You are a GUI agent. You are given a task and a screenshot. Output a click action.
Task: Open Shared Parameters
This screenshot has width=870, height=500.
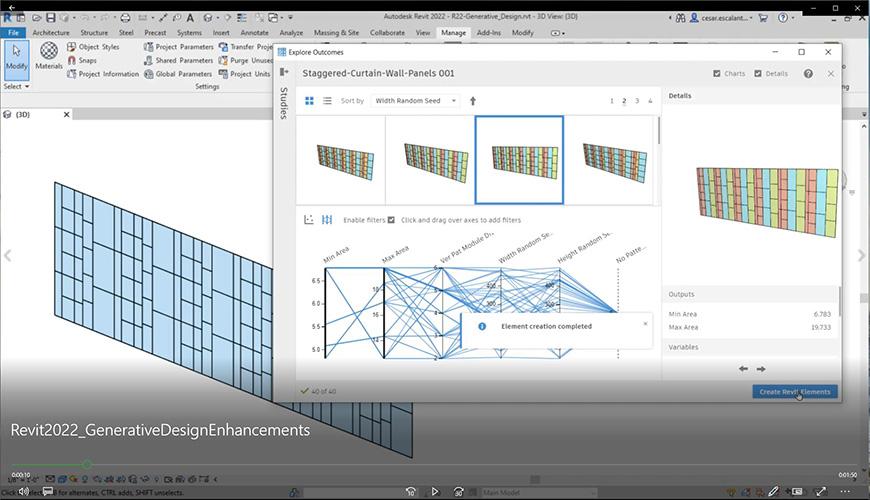[178, 60]
